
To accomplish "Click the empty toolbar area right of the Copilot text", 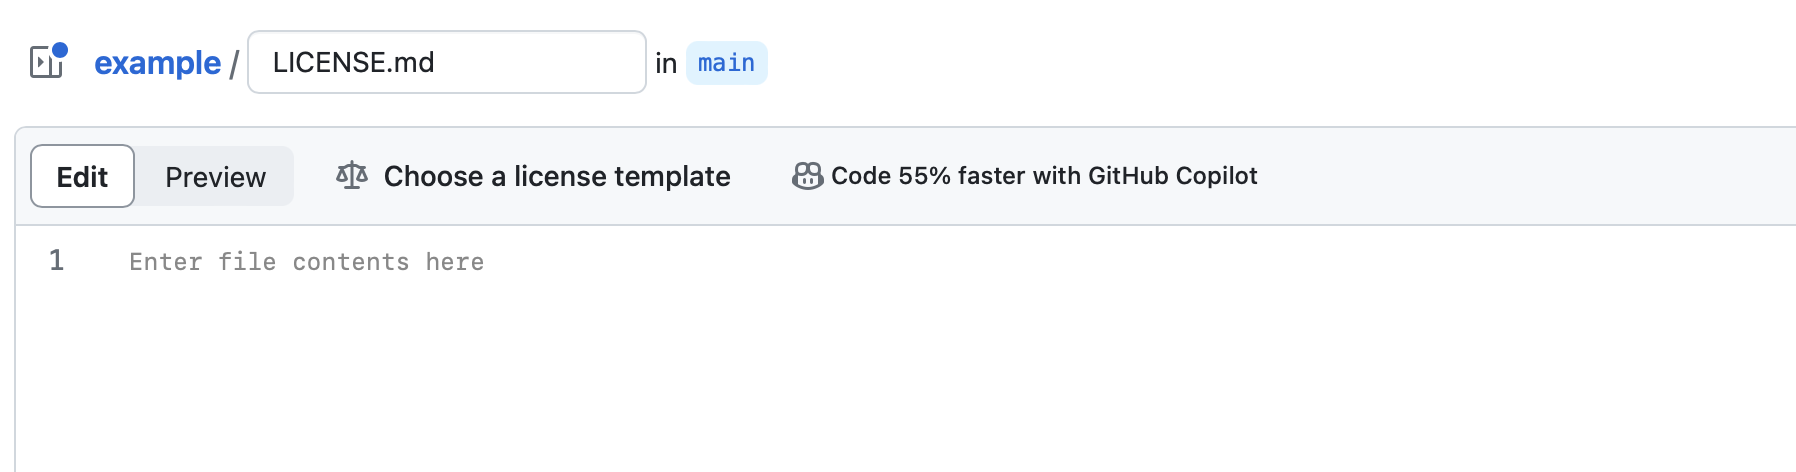I will coord(1520,176).
